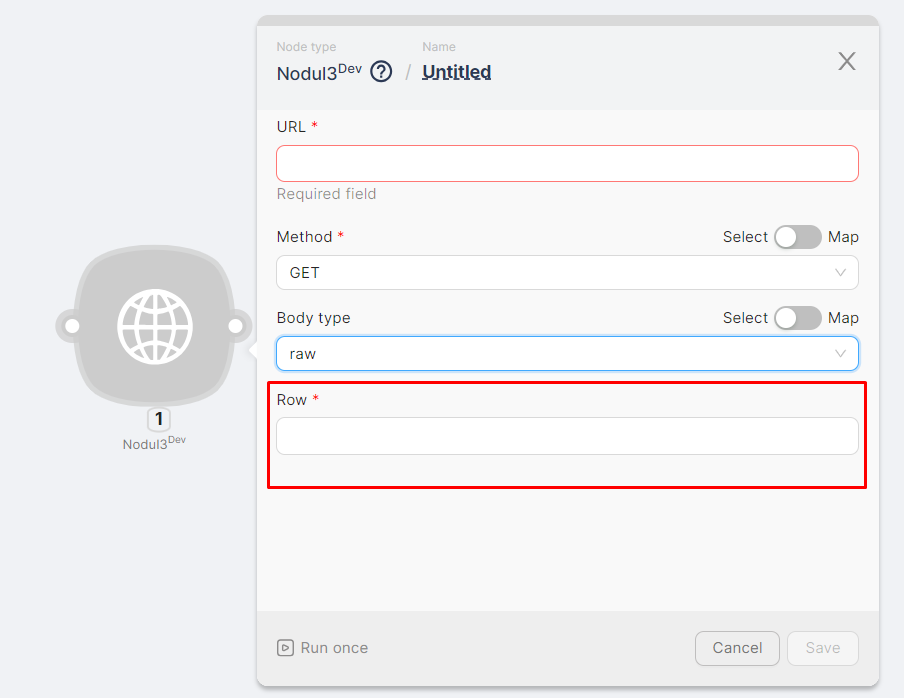Viewport: 904px width, 698px height.
Task: Toggle the Body type Select/Map switch
Action: 797,318
